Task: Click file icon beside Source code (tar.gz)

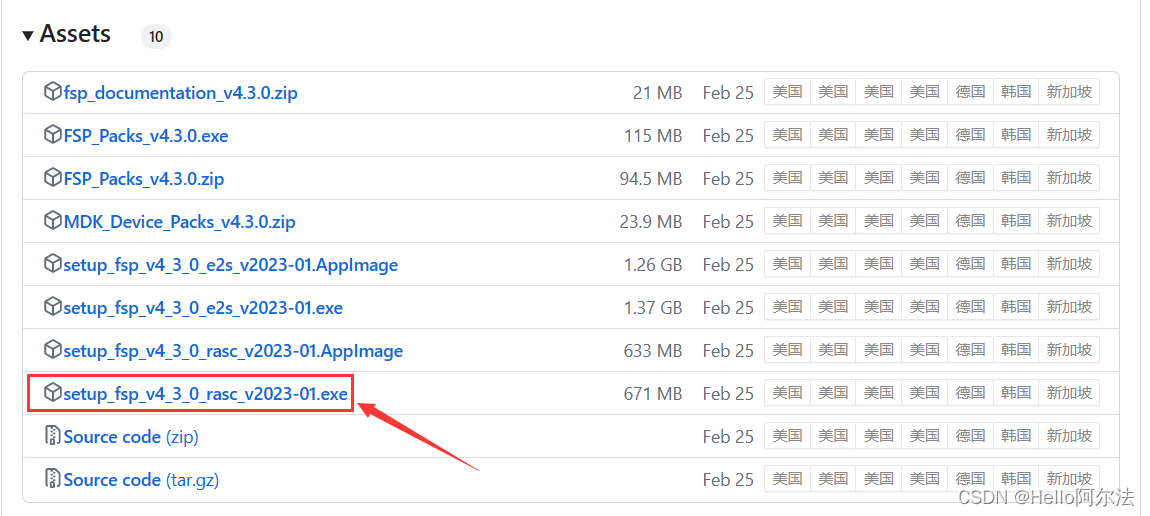Action: (x=53, y=479)
